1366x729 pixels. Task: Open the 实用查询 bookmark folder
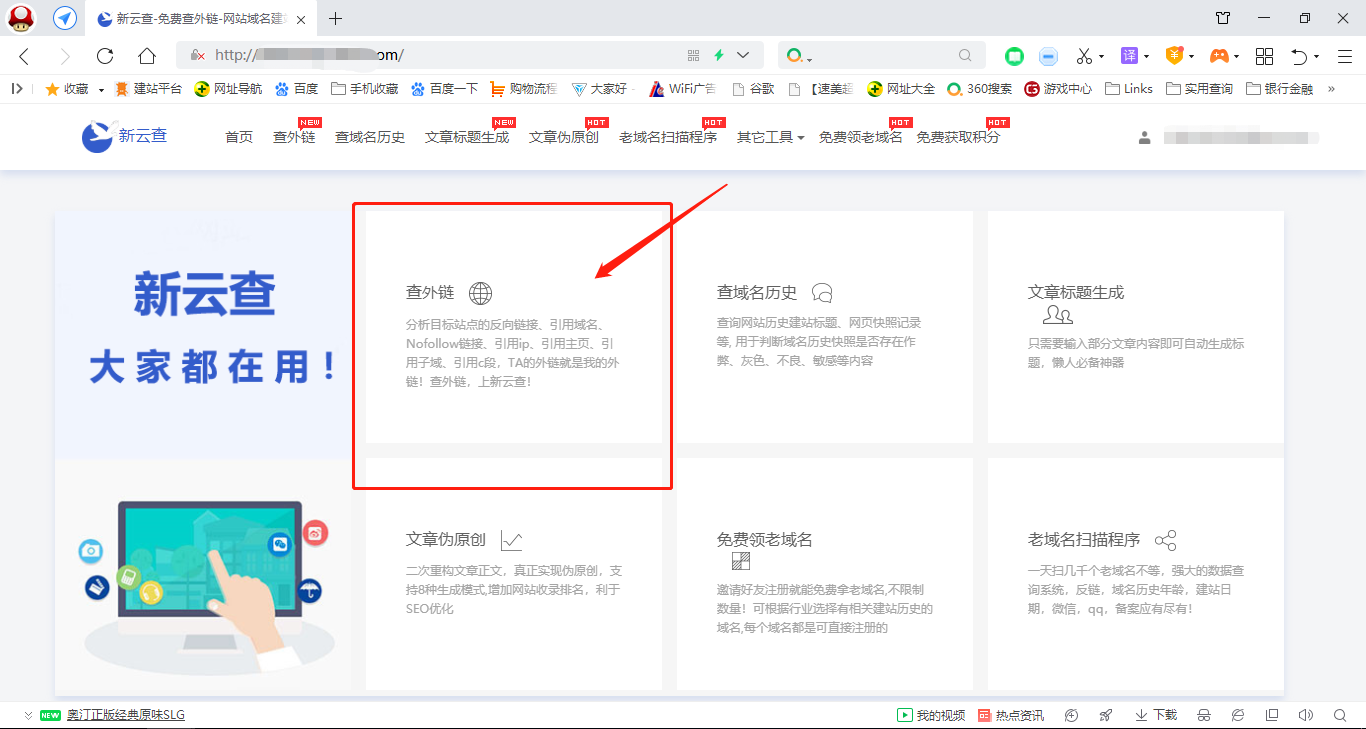click(x=1199, y=89)
